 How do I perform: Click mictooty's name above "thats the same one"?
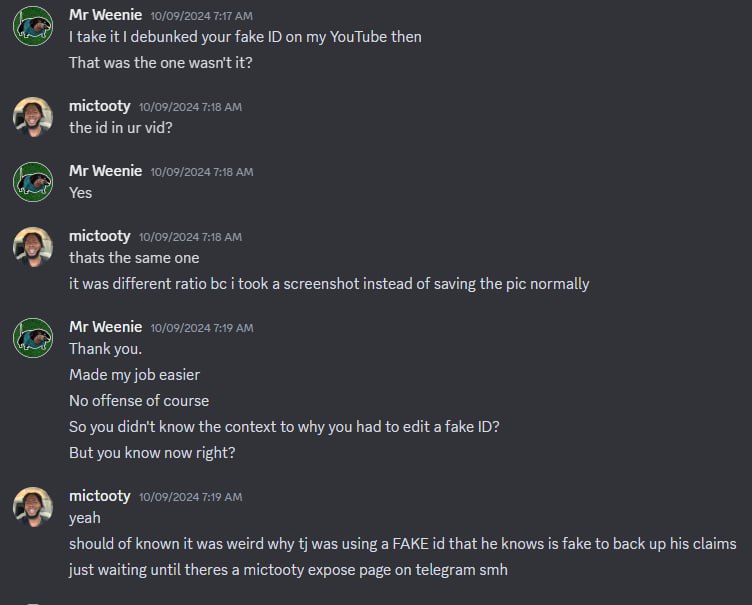click(x=99, y=236)
